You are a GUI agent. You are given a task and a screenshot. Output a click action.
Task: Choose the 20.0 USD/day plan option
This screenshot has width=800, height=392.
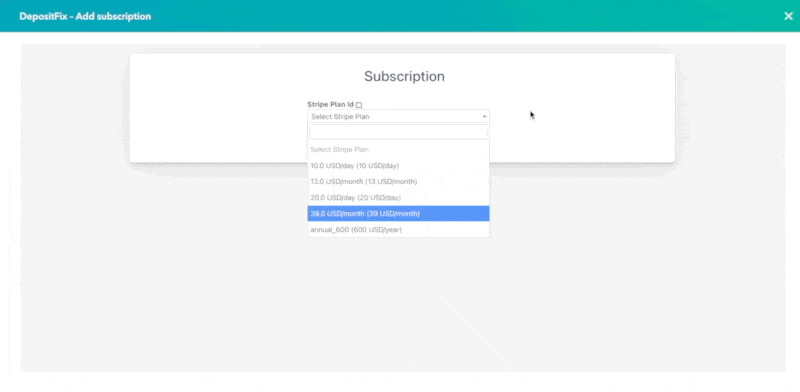[x=398, y=198]
